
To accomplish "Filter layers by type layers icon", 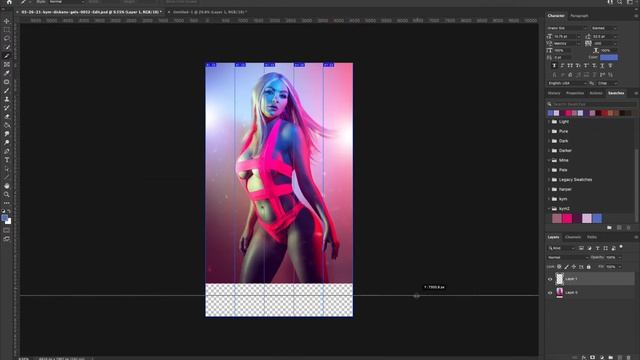I will [598, 248].
